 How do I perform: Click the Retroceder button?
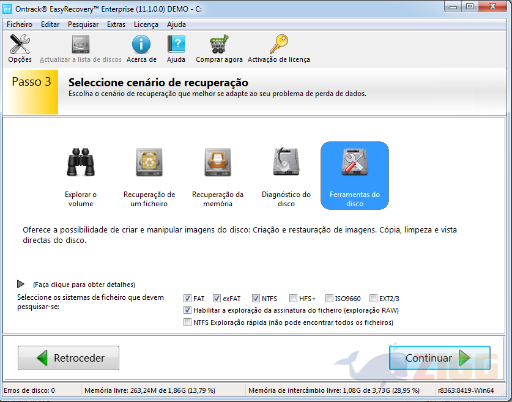coord(68,358)
